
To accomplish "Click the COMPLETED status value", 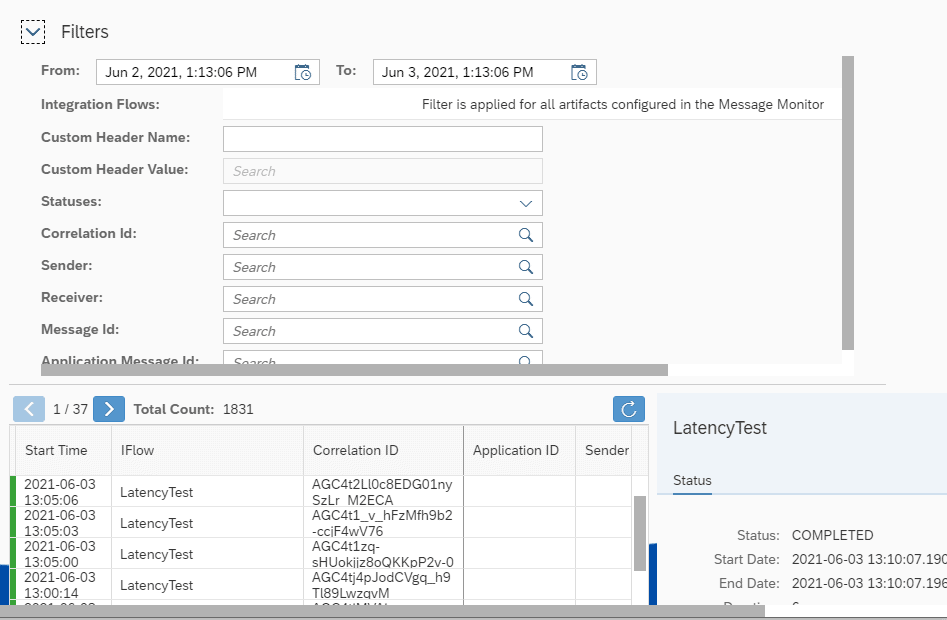I will [x=832, y=535].
